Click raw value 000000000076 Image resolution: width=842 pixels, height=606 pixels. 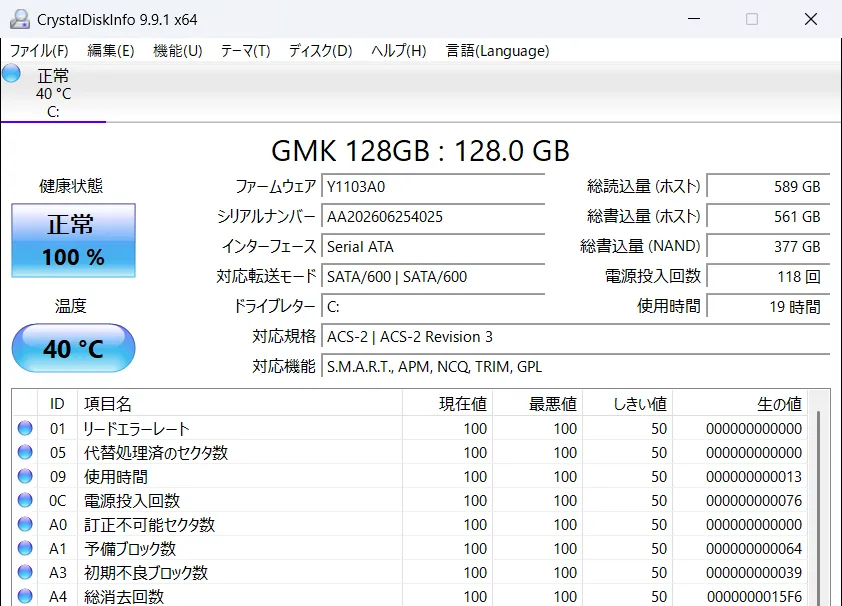point(754,500)
